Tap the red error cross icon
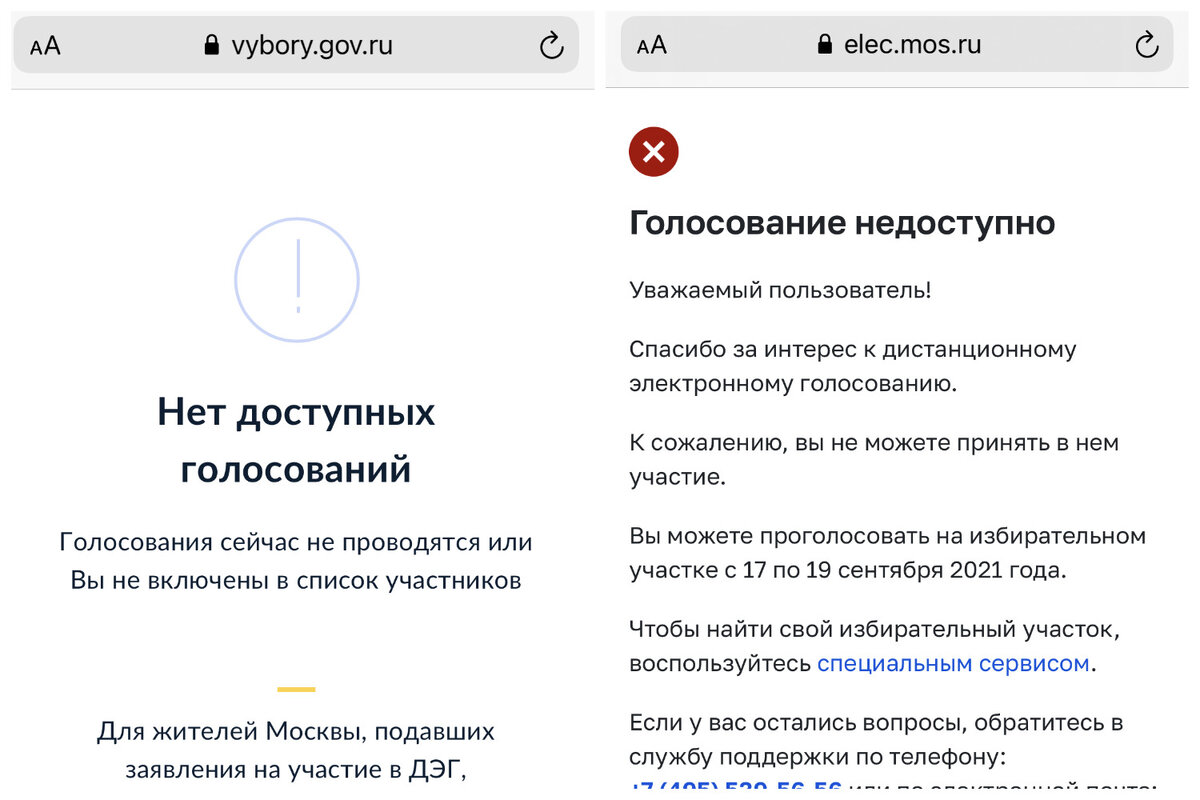Image resolution: width=1200 pixels, height=800 pixels. [653, 152]
